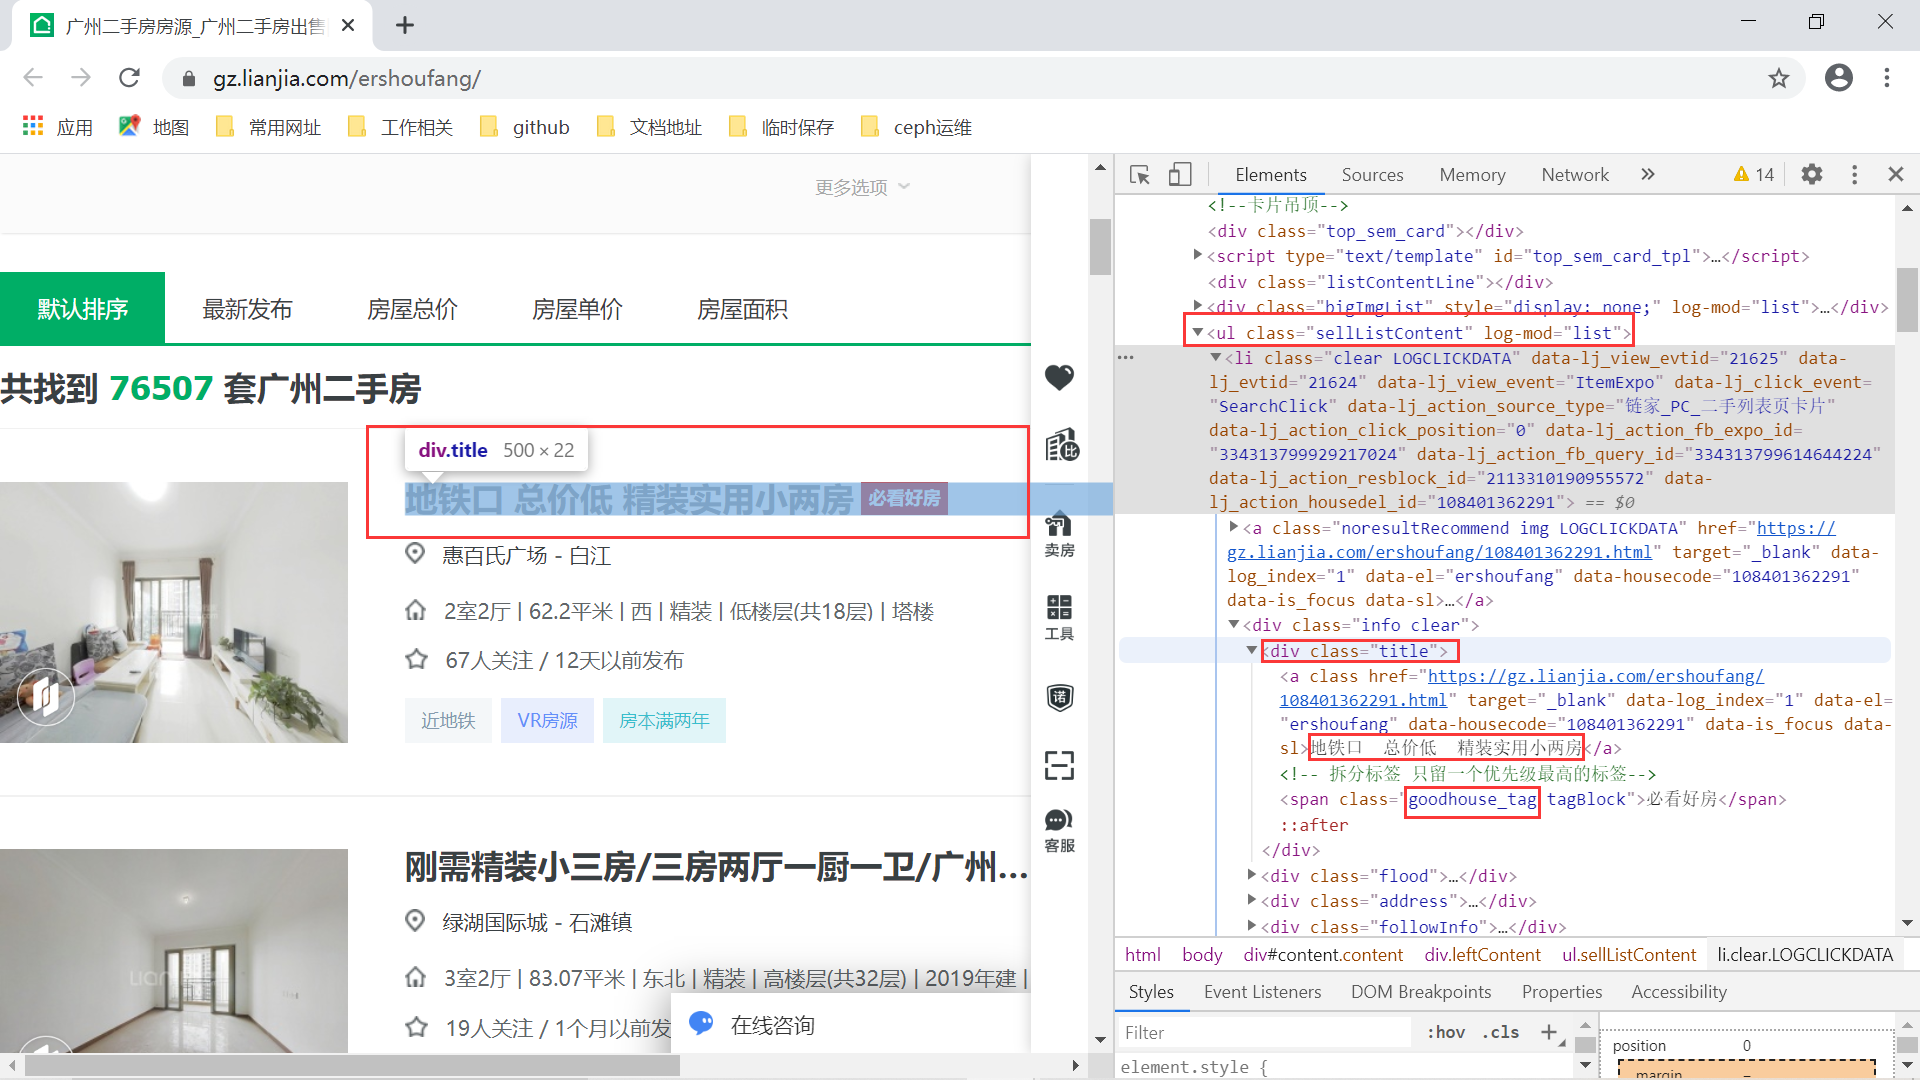The image size is (1920, 1080).
Task: Select the 默认排序 default sort tab
Action: 83,309
